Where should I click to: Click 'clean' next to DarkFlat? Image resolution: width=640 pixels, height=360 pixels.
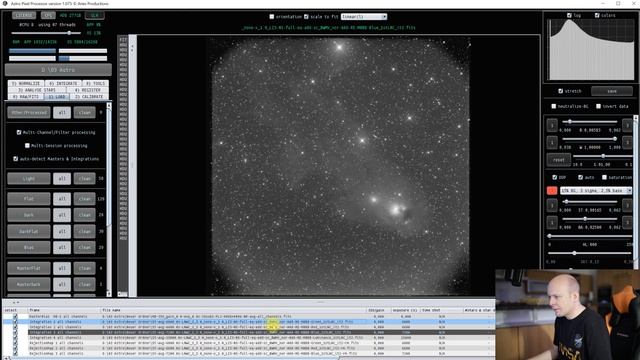pos(84,231)
